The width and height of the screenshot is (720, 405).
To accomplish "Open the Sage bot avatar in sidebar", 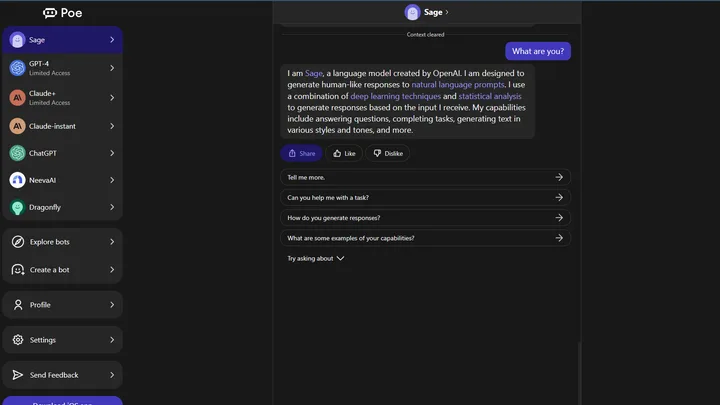I will tap(17, 40).
